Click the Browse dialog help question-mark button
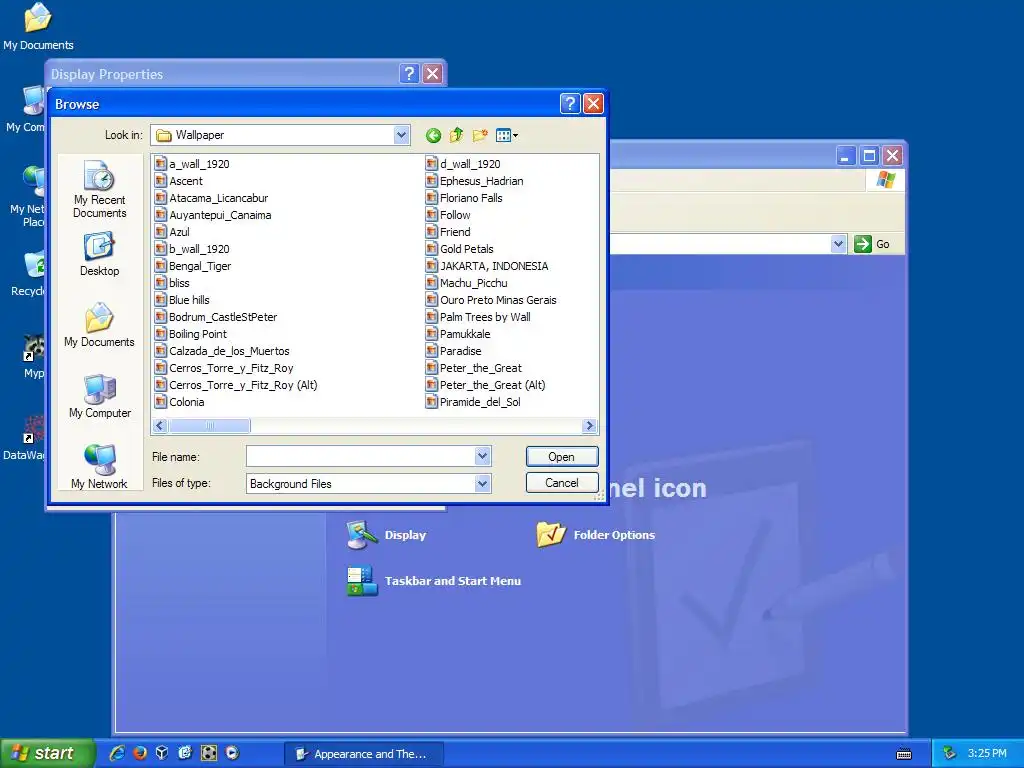 point(569,103)
